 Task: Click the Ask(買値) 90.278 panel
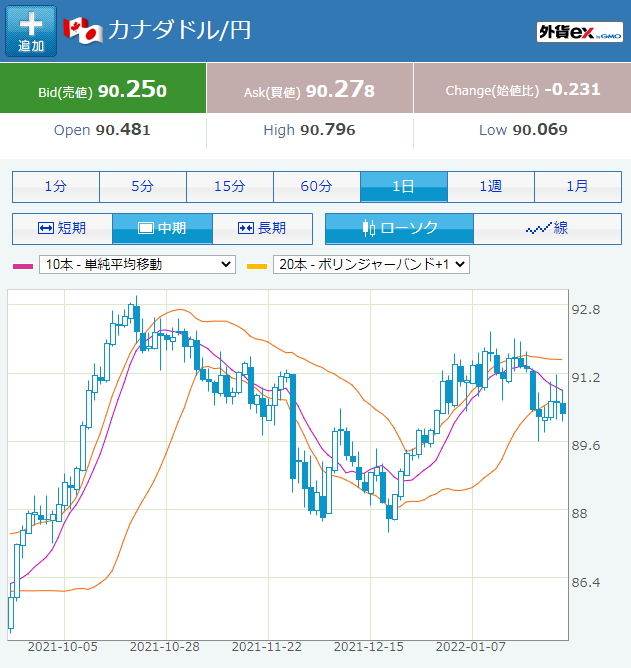310,88
